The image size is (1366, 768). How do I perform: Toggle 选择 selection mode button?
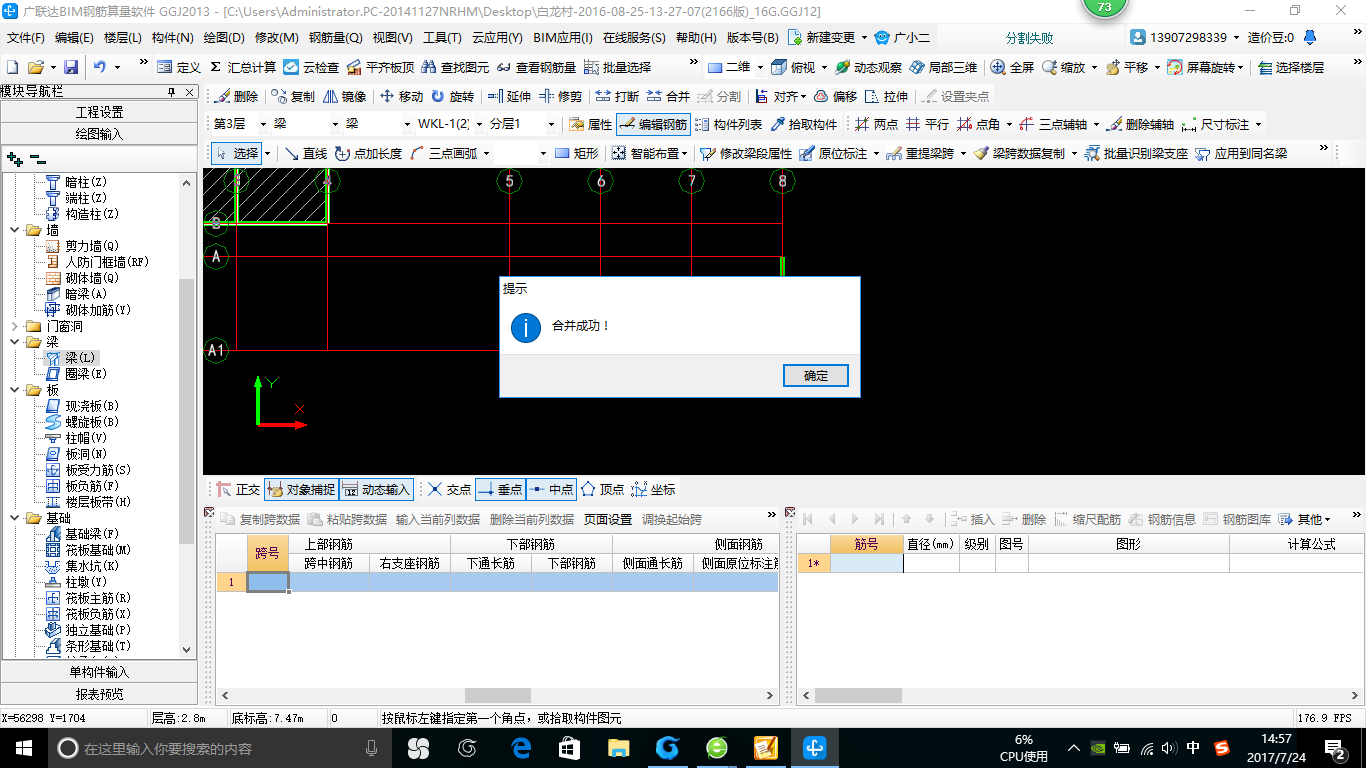pos(238,153)
